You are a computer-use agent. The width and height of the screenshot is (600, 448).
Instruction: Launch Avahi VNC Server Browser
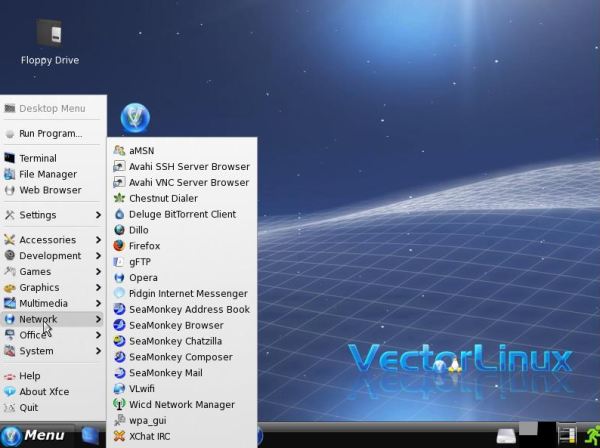tap(182, 182)
